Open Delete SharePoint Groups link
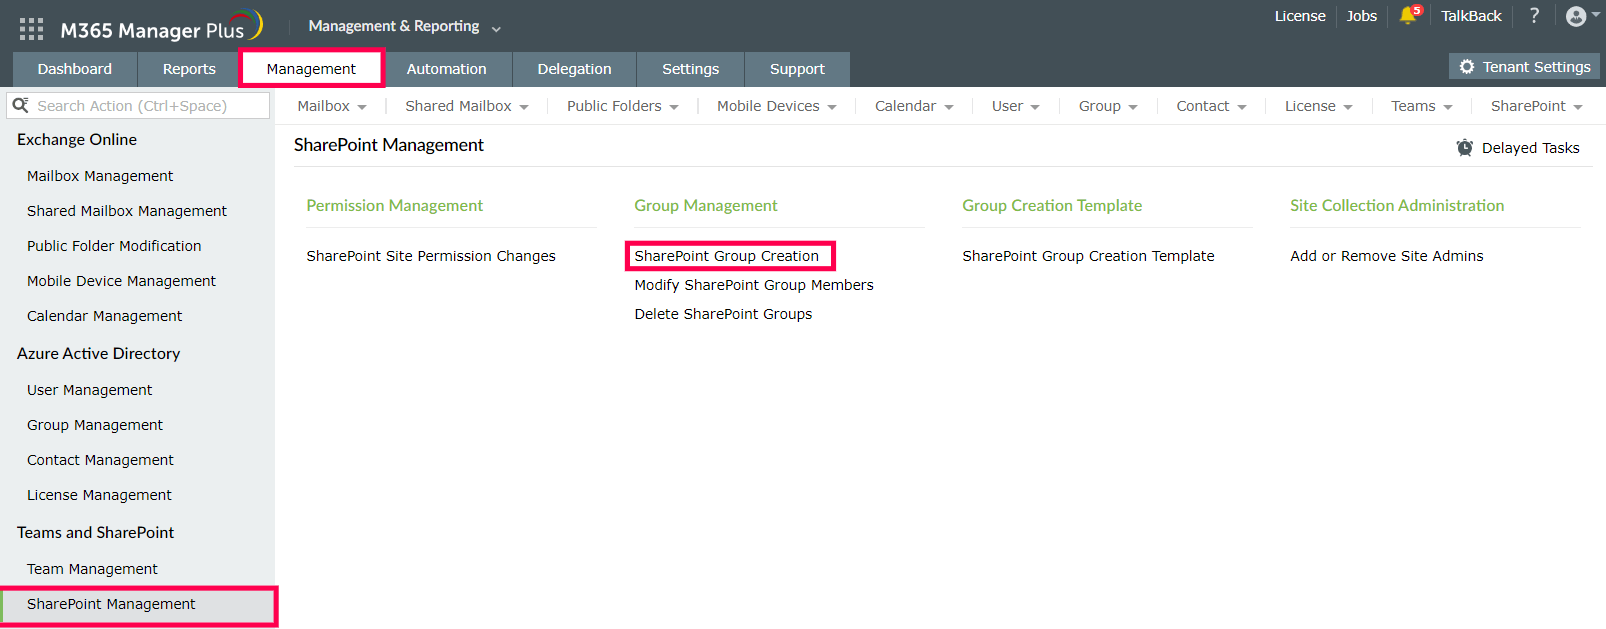Image resolution: width=1606 pixels, height=629 pixels. coord(723,314)
